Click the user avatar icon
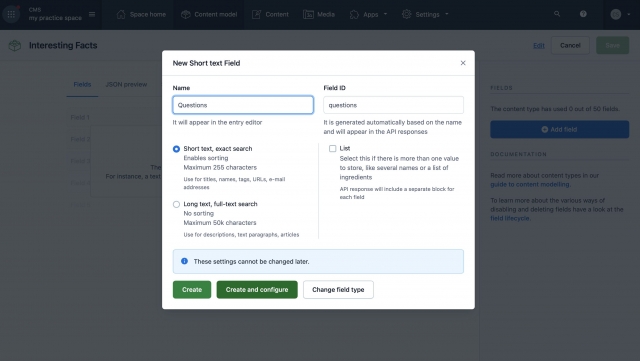 pos(616,14)
